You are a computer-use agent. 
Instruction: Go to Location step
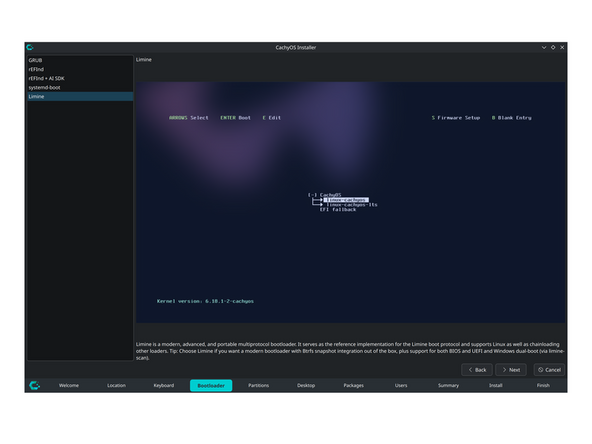(116, 385)
